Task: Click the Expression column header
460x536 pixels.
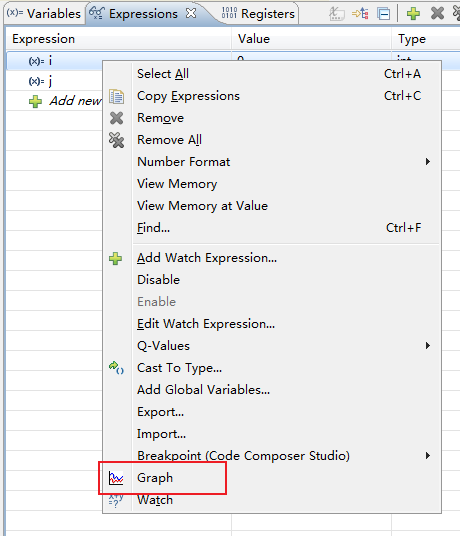Action: coord(119,39)
